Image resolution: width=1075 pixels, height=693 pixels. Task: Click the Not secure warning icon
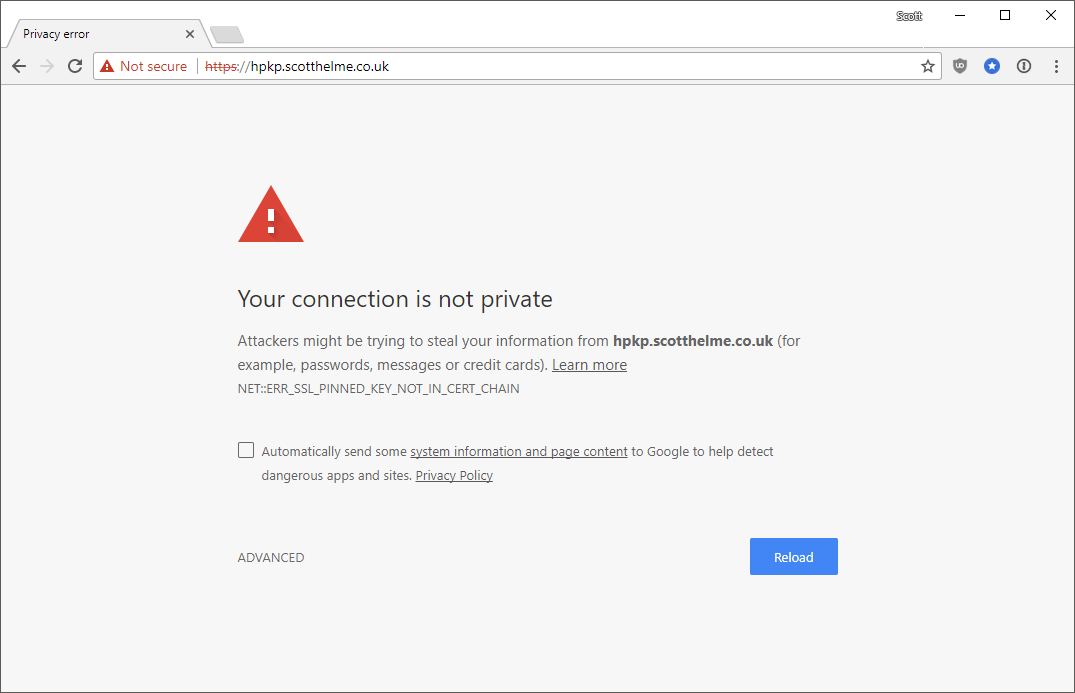coord(107,66)
